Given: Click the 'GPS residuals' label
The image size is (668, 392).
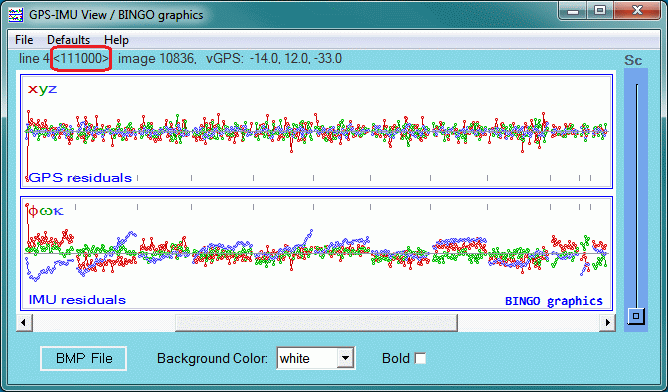Looking at the screenshot, I should (80, 178).
